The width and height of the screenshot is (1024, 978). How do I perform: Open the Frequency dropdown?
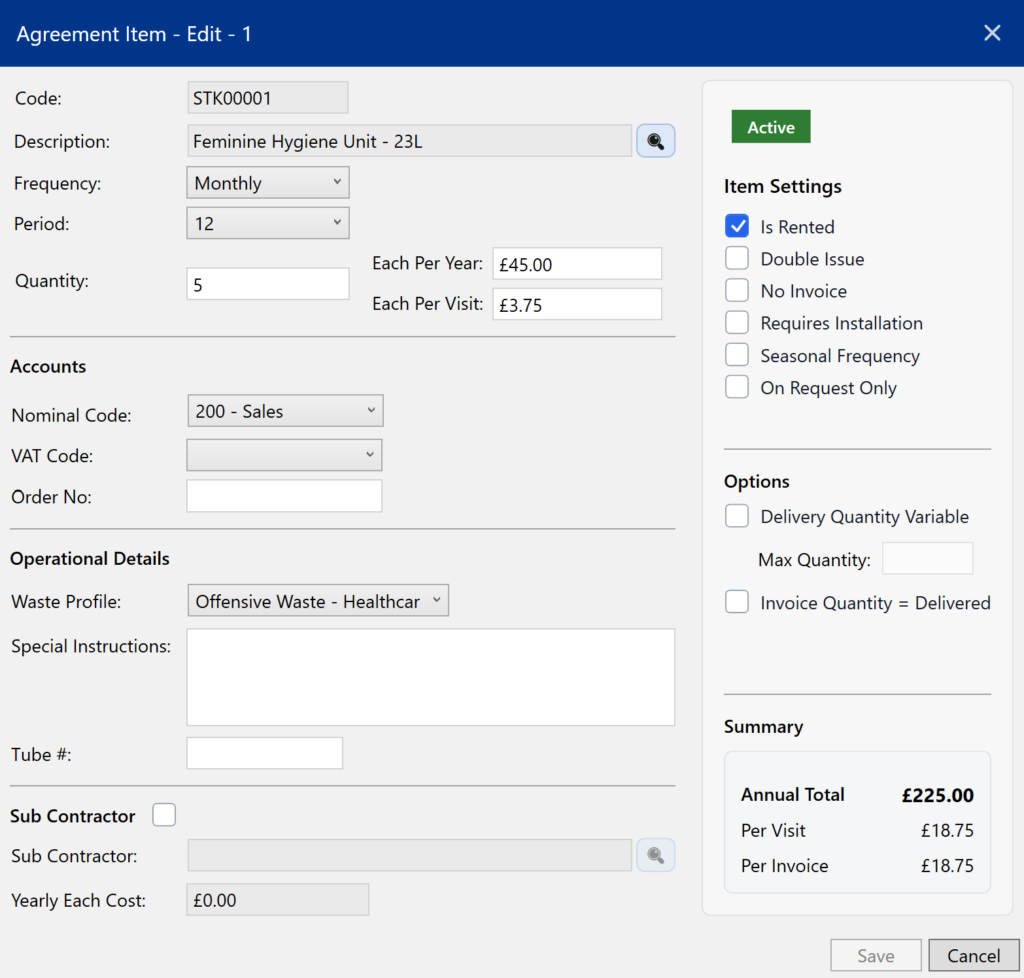click(x=268, y=183)
